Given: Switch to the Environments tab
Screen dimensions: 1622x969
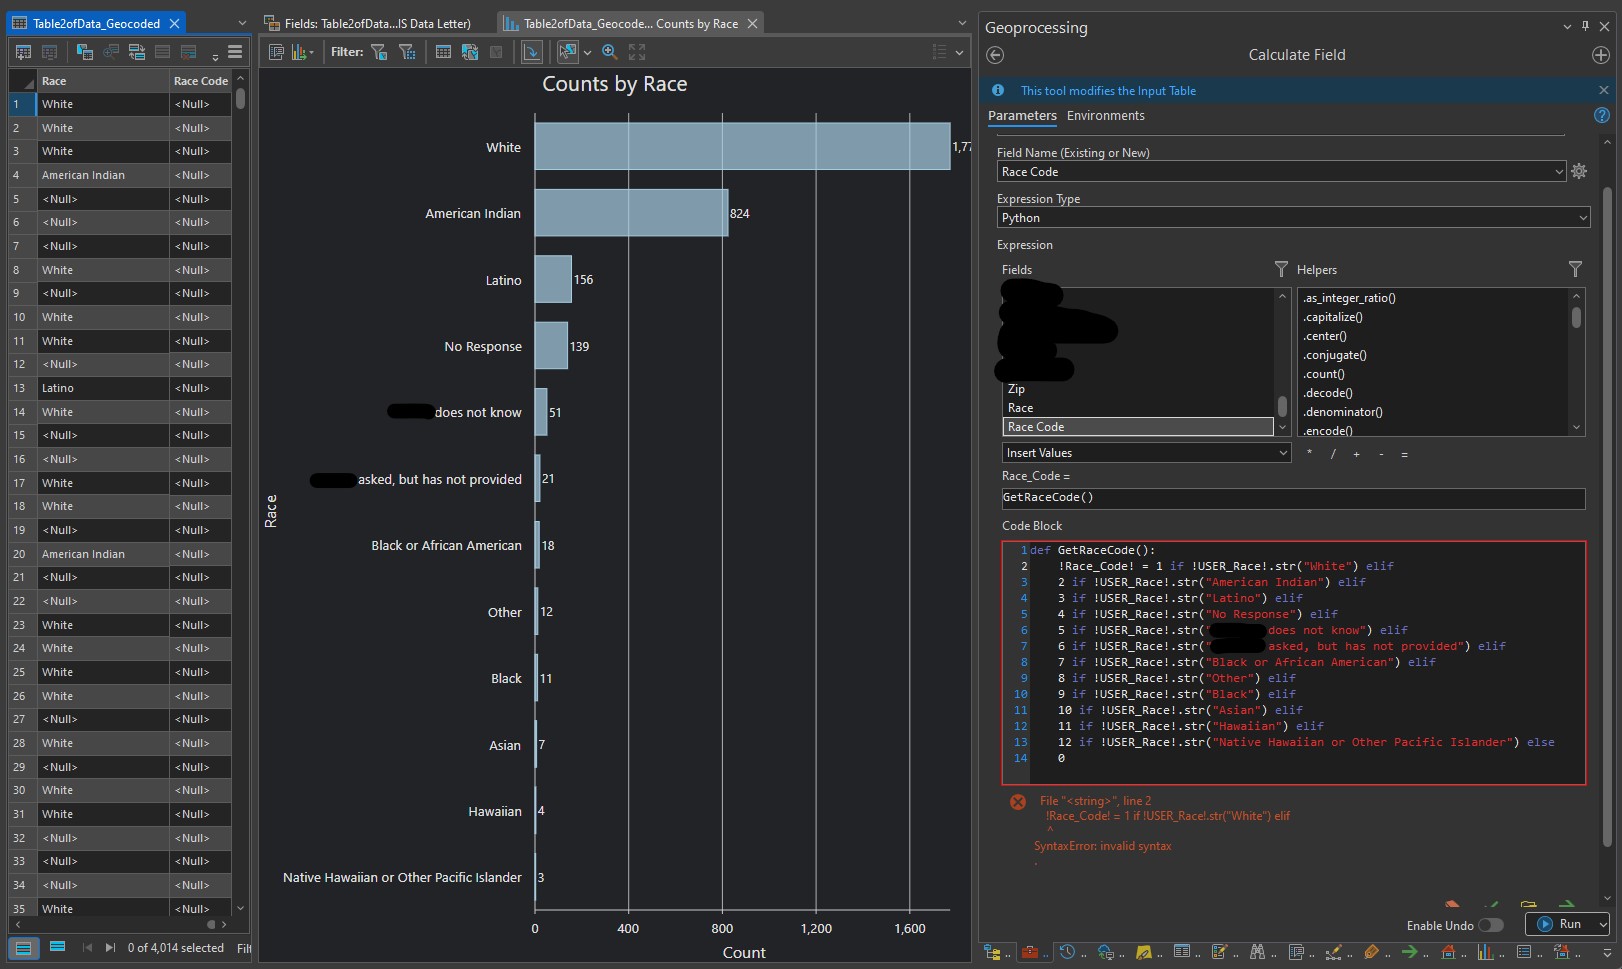Looking at the screenshot, I should click(1106, 115).
